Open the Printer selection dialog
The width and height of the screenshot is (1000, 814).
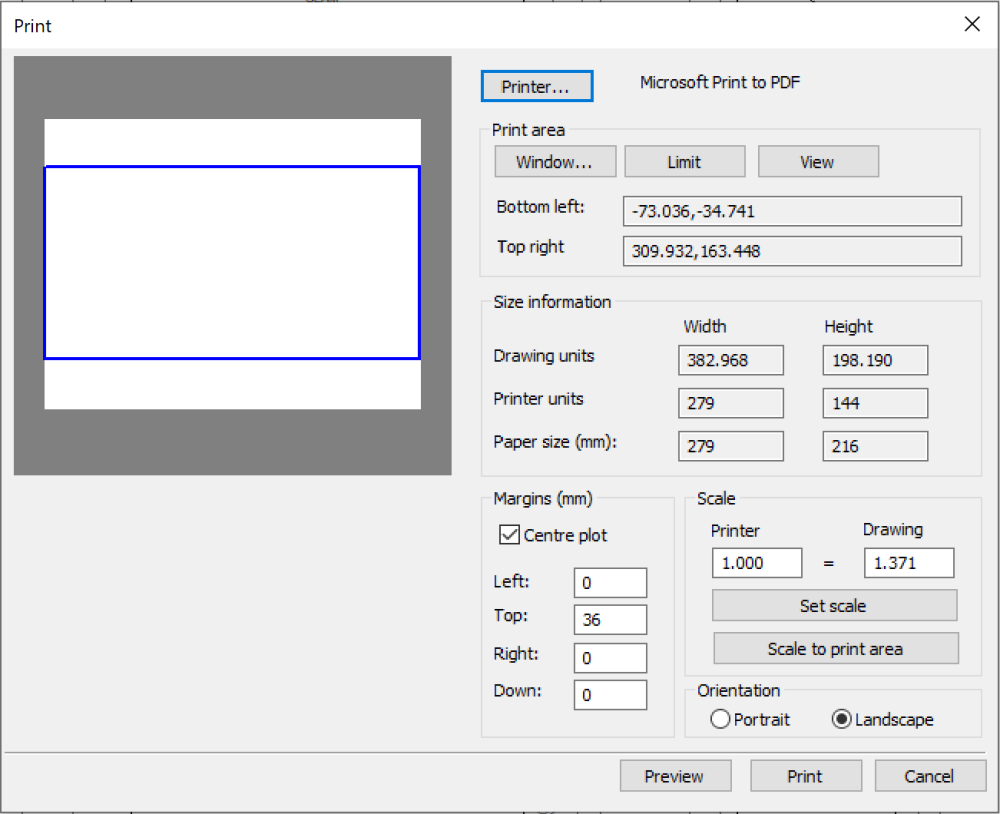(x=536, y=86)
